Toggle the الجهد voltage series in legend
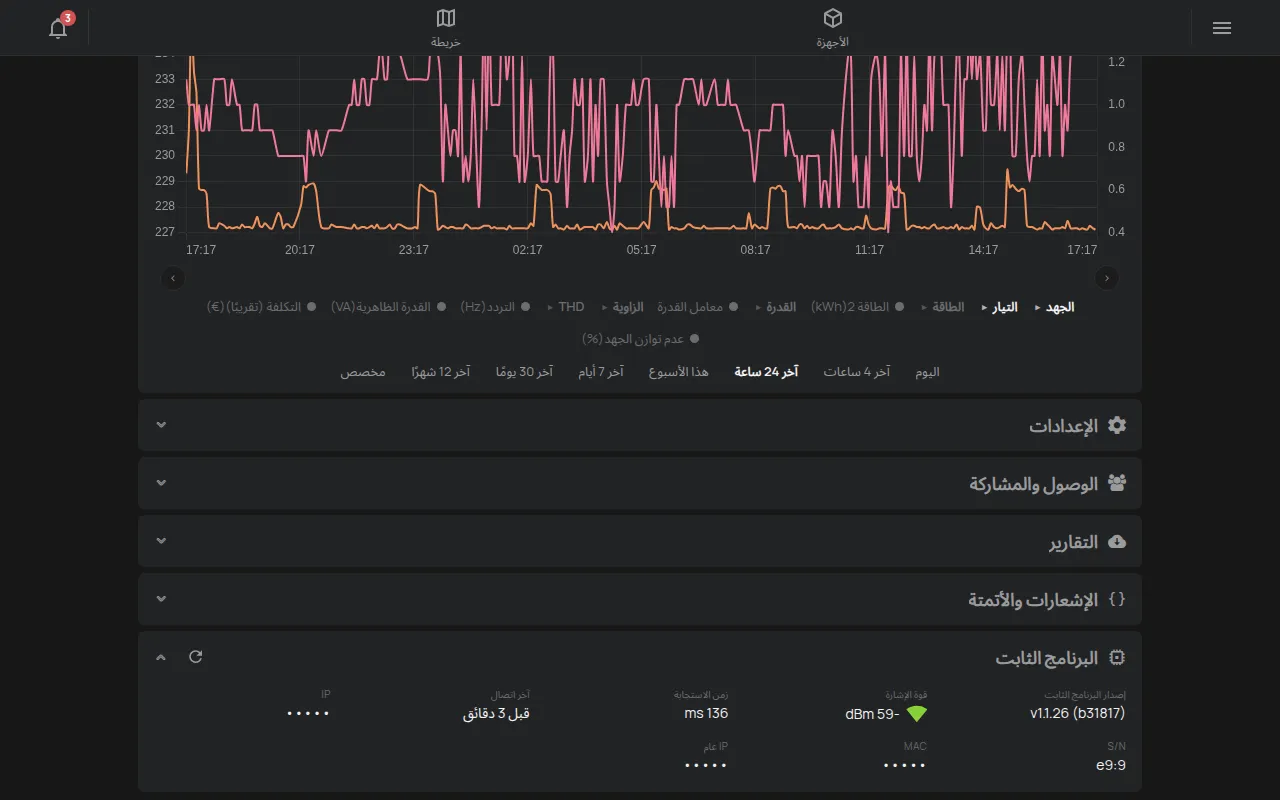Image resolution: width=1280 pixels, height=800 pixels. (1054, 307)
